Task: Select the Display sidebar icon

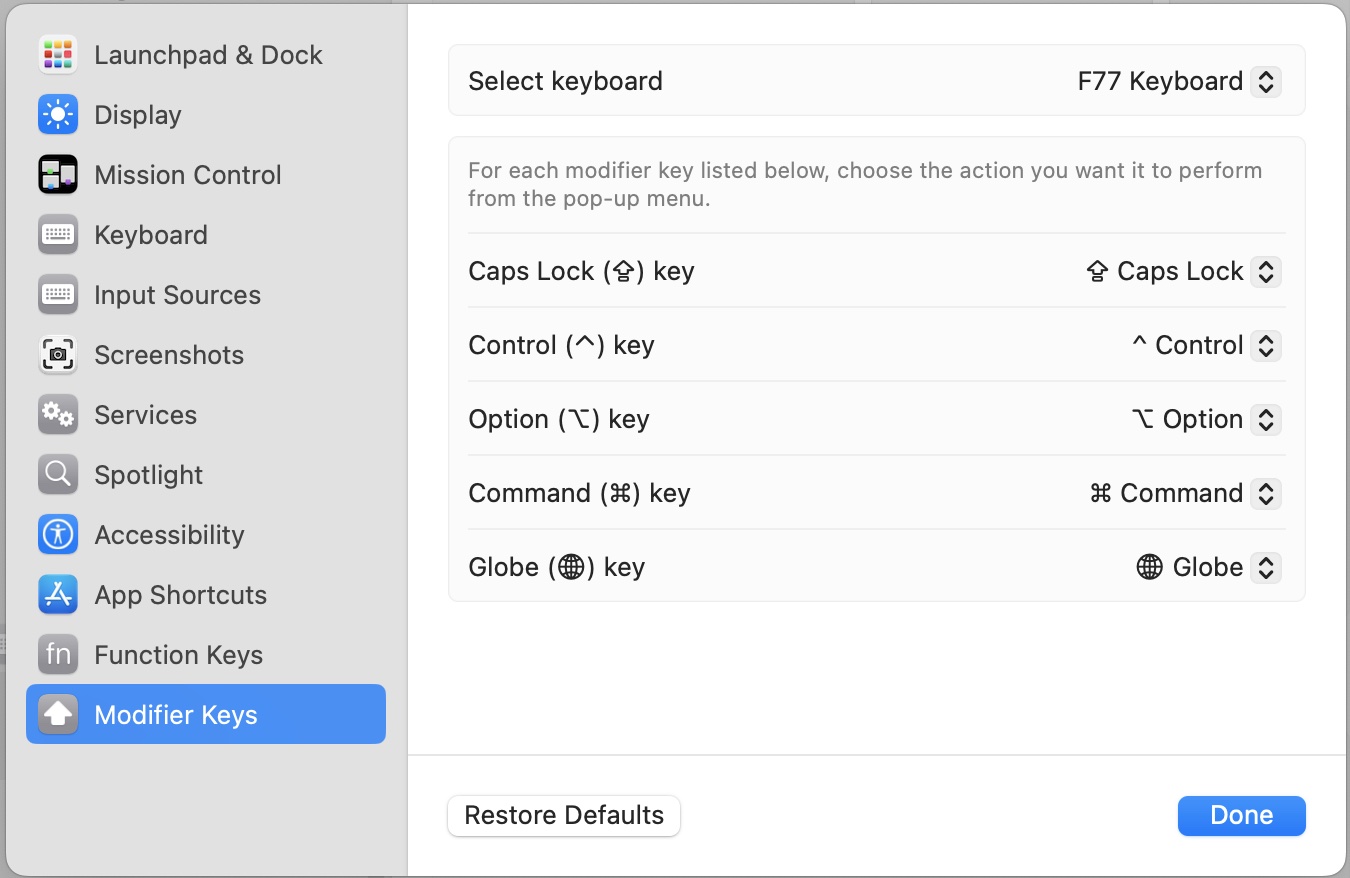Action: [57, 115]
